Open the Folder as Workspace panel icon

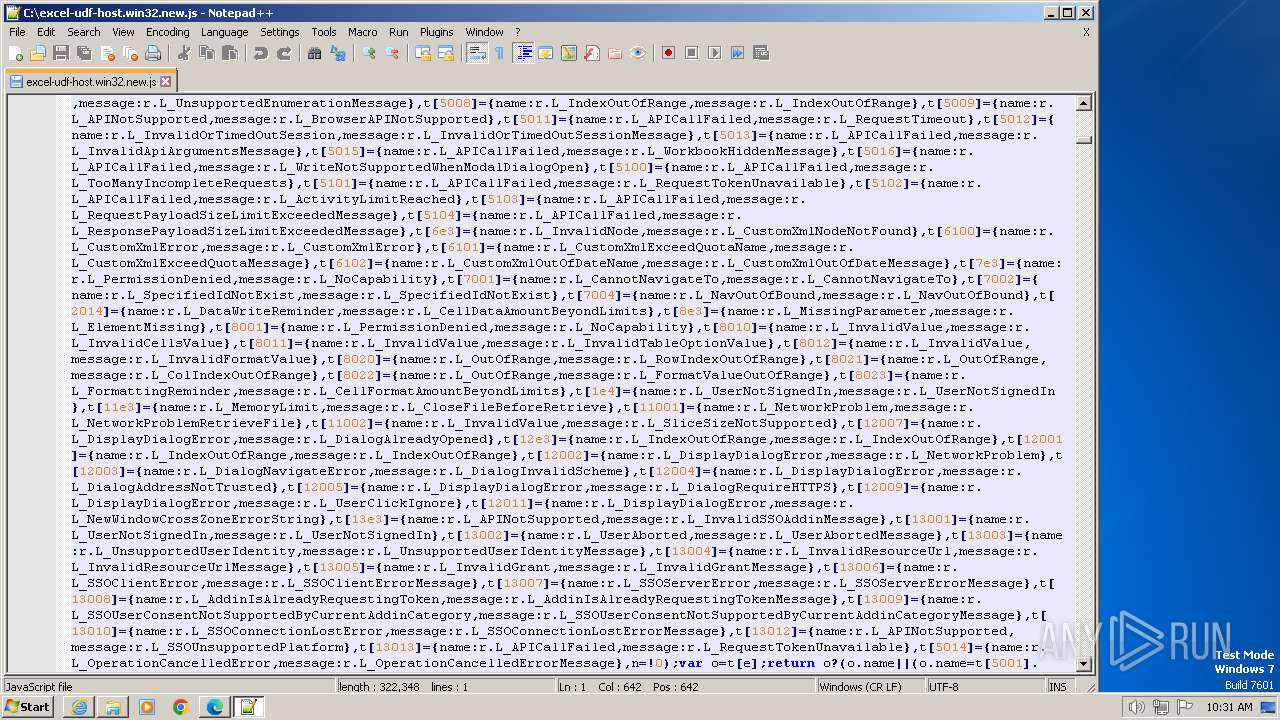[615, 53]
